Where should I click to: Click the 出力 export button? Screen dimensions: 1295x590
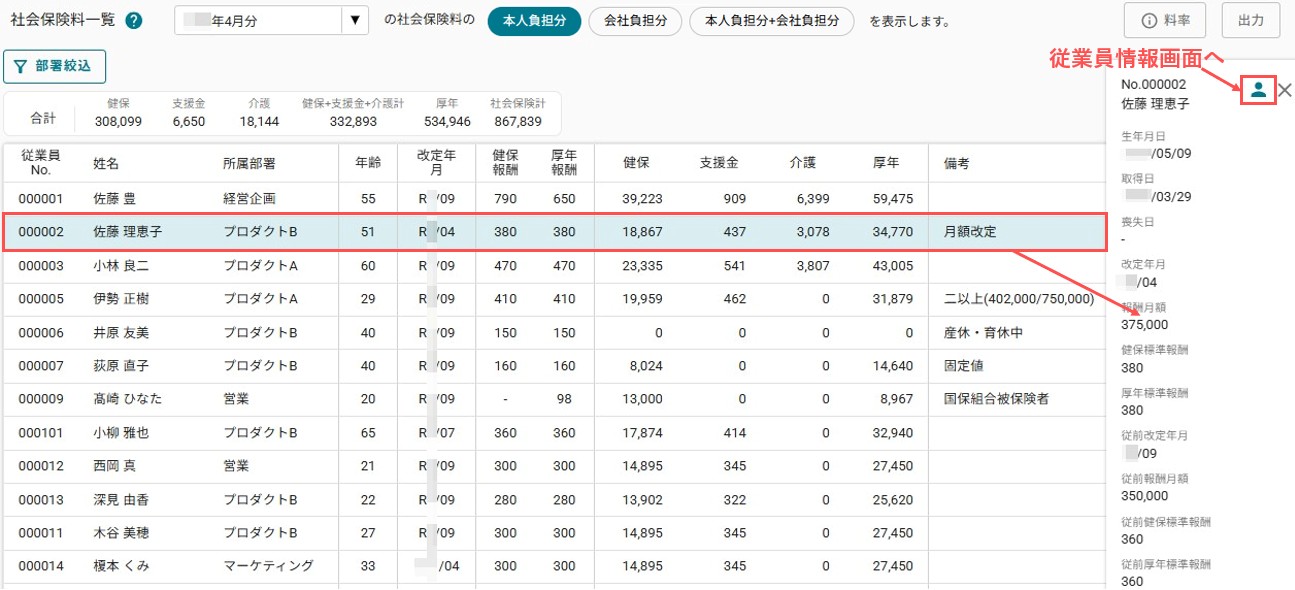point(1251,20)
